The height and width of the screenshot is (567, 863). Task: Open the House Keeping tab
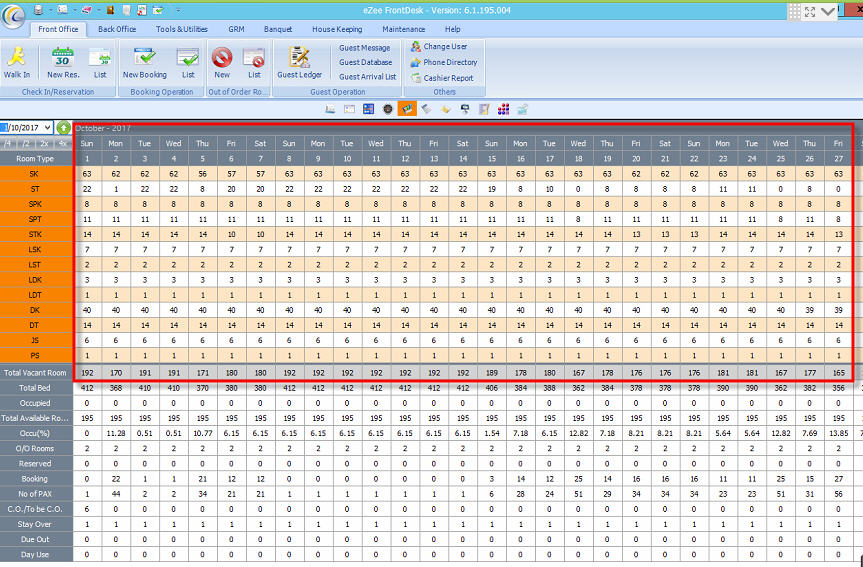point(337,29)
